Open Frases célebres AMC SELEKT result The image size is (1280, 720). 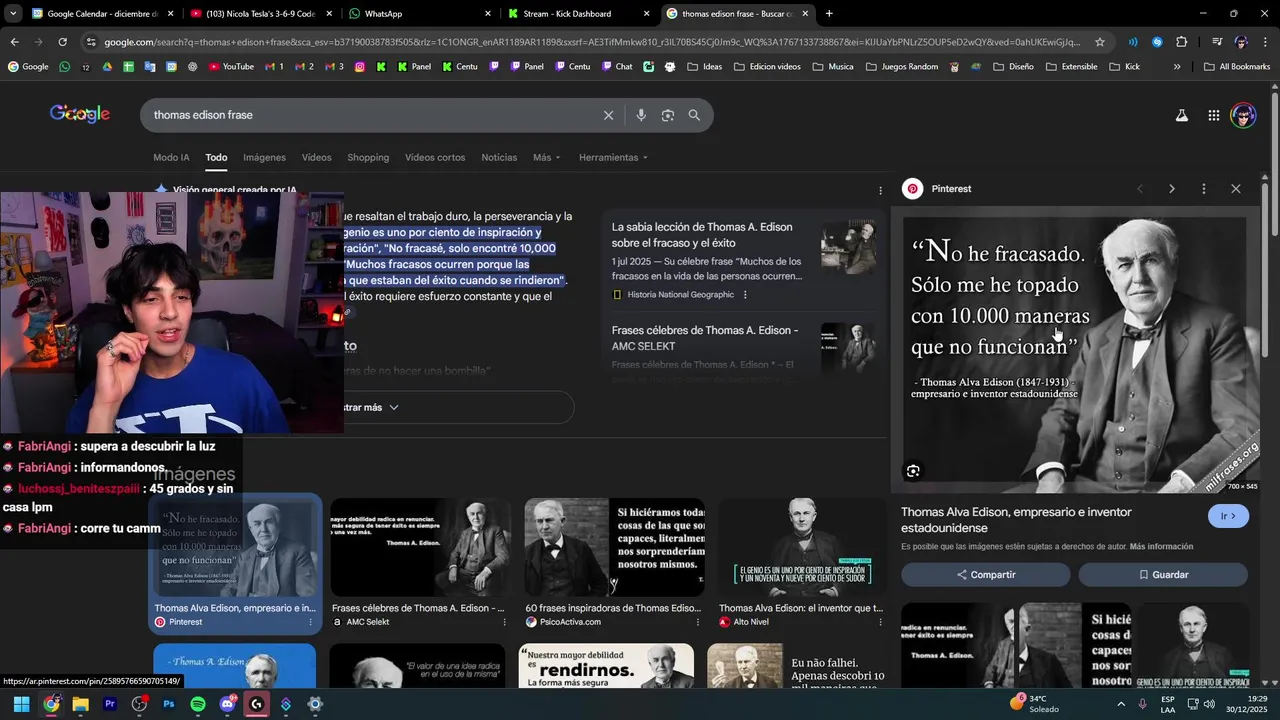tap(705, 338)
